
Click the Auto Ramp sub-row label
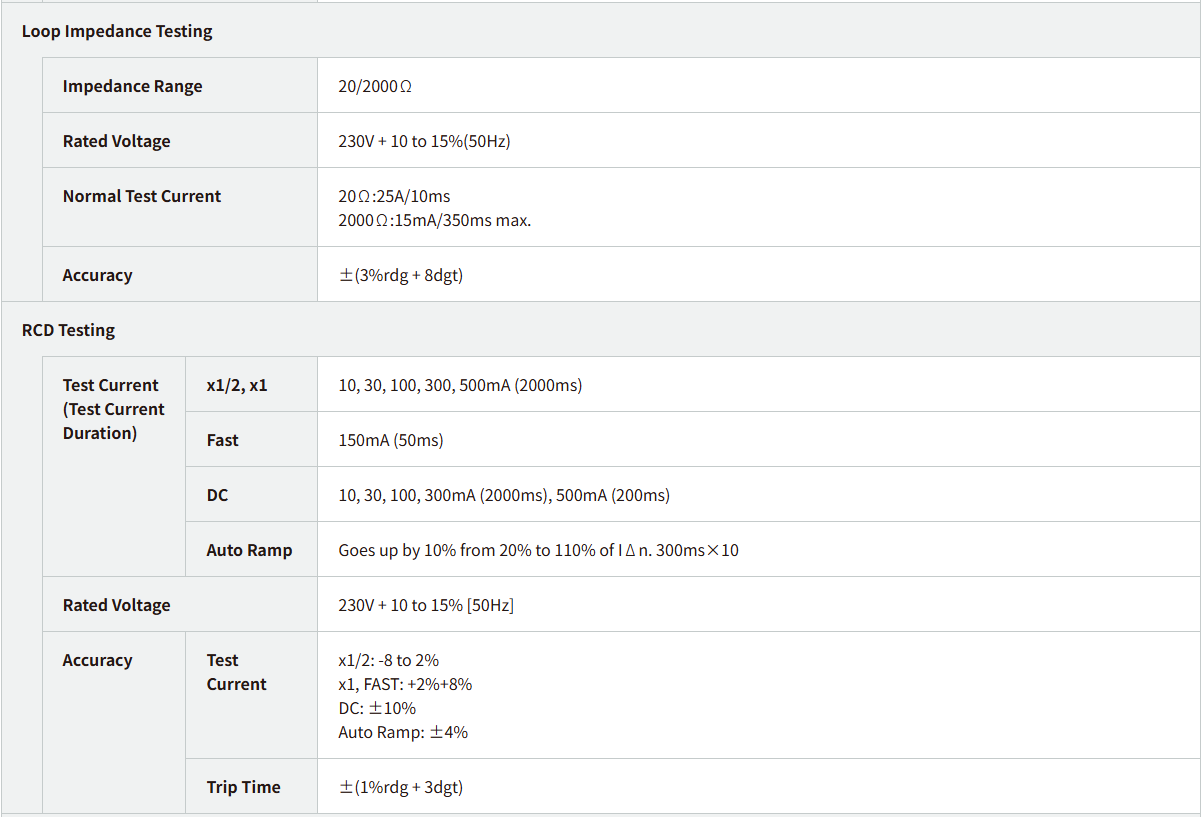[x=249, y=550]
